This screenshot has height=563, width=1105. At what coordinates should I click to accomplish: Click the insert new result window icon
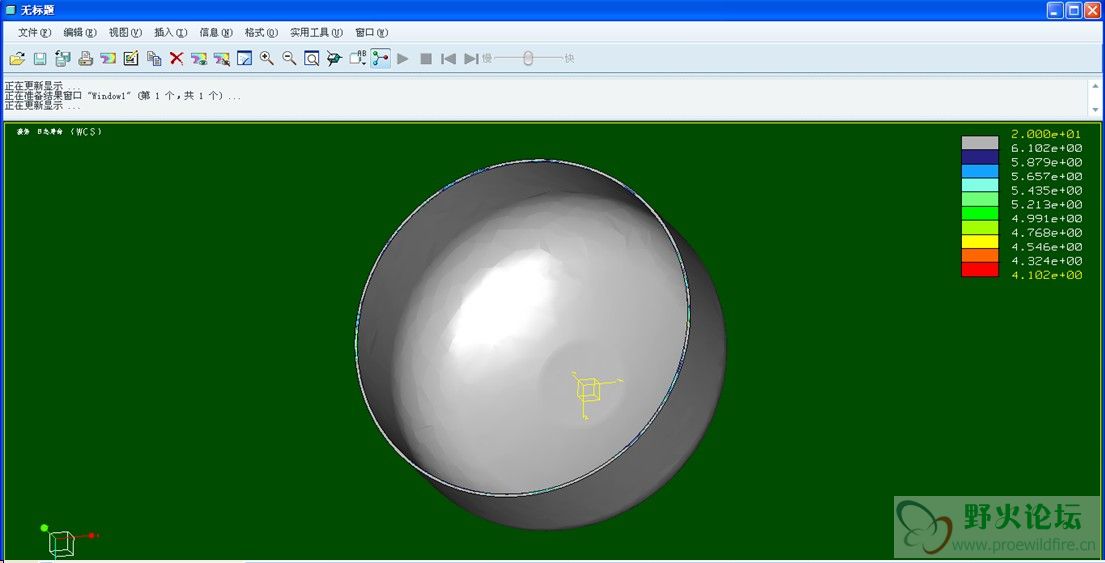click(108, 58)
